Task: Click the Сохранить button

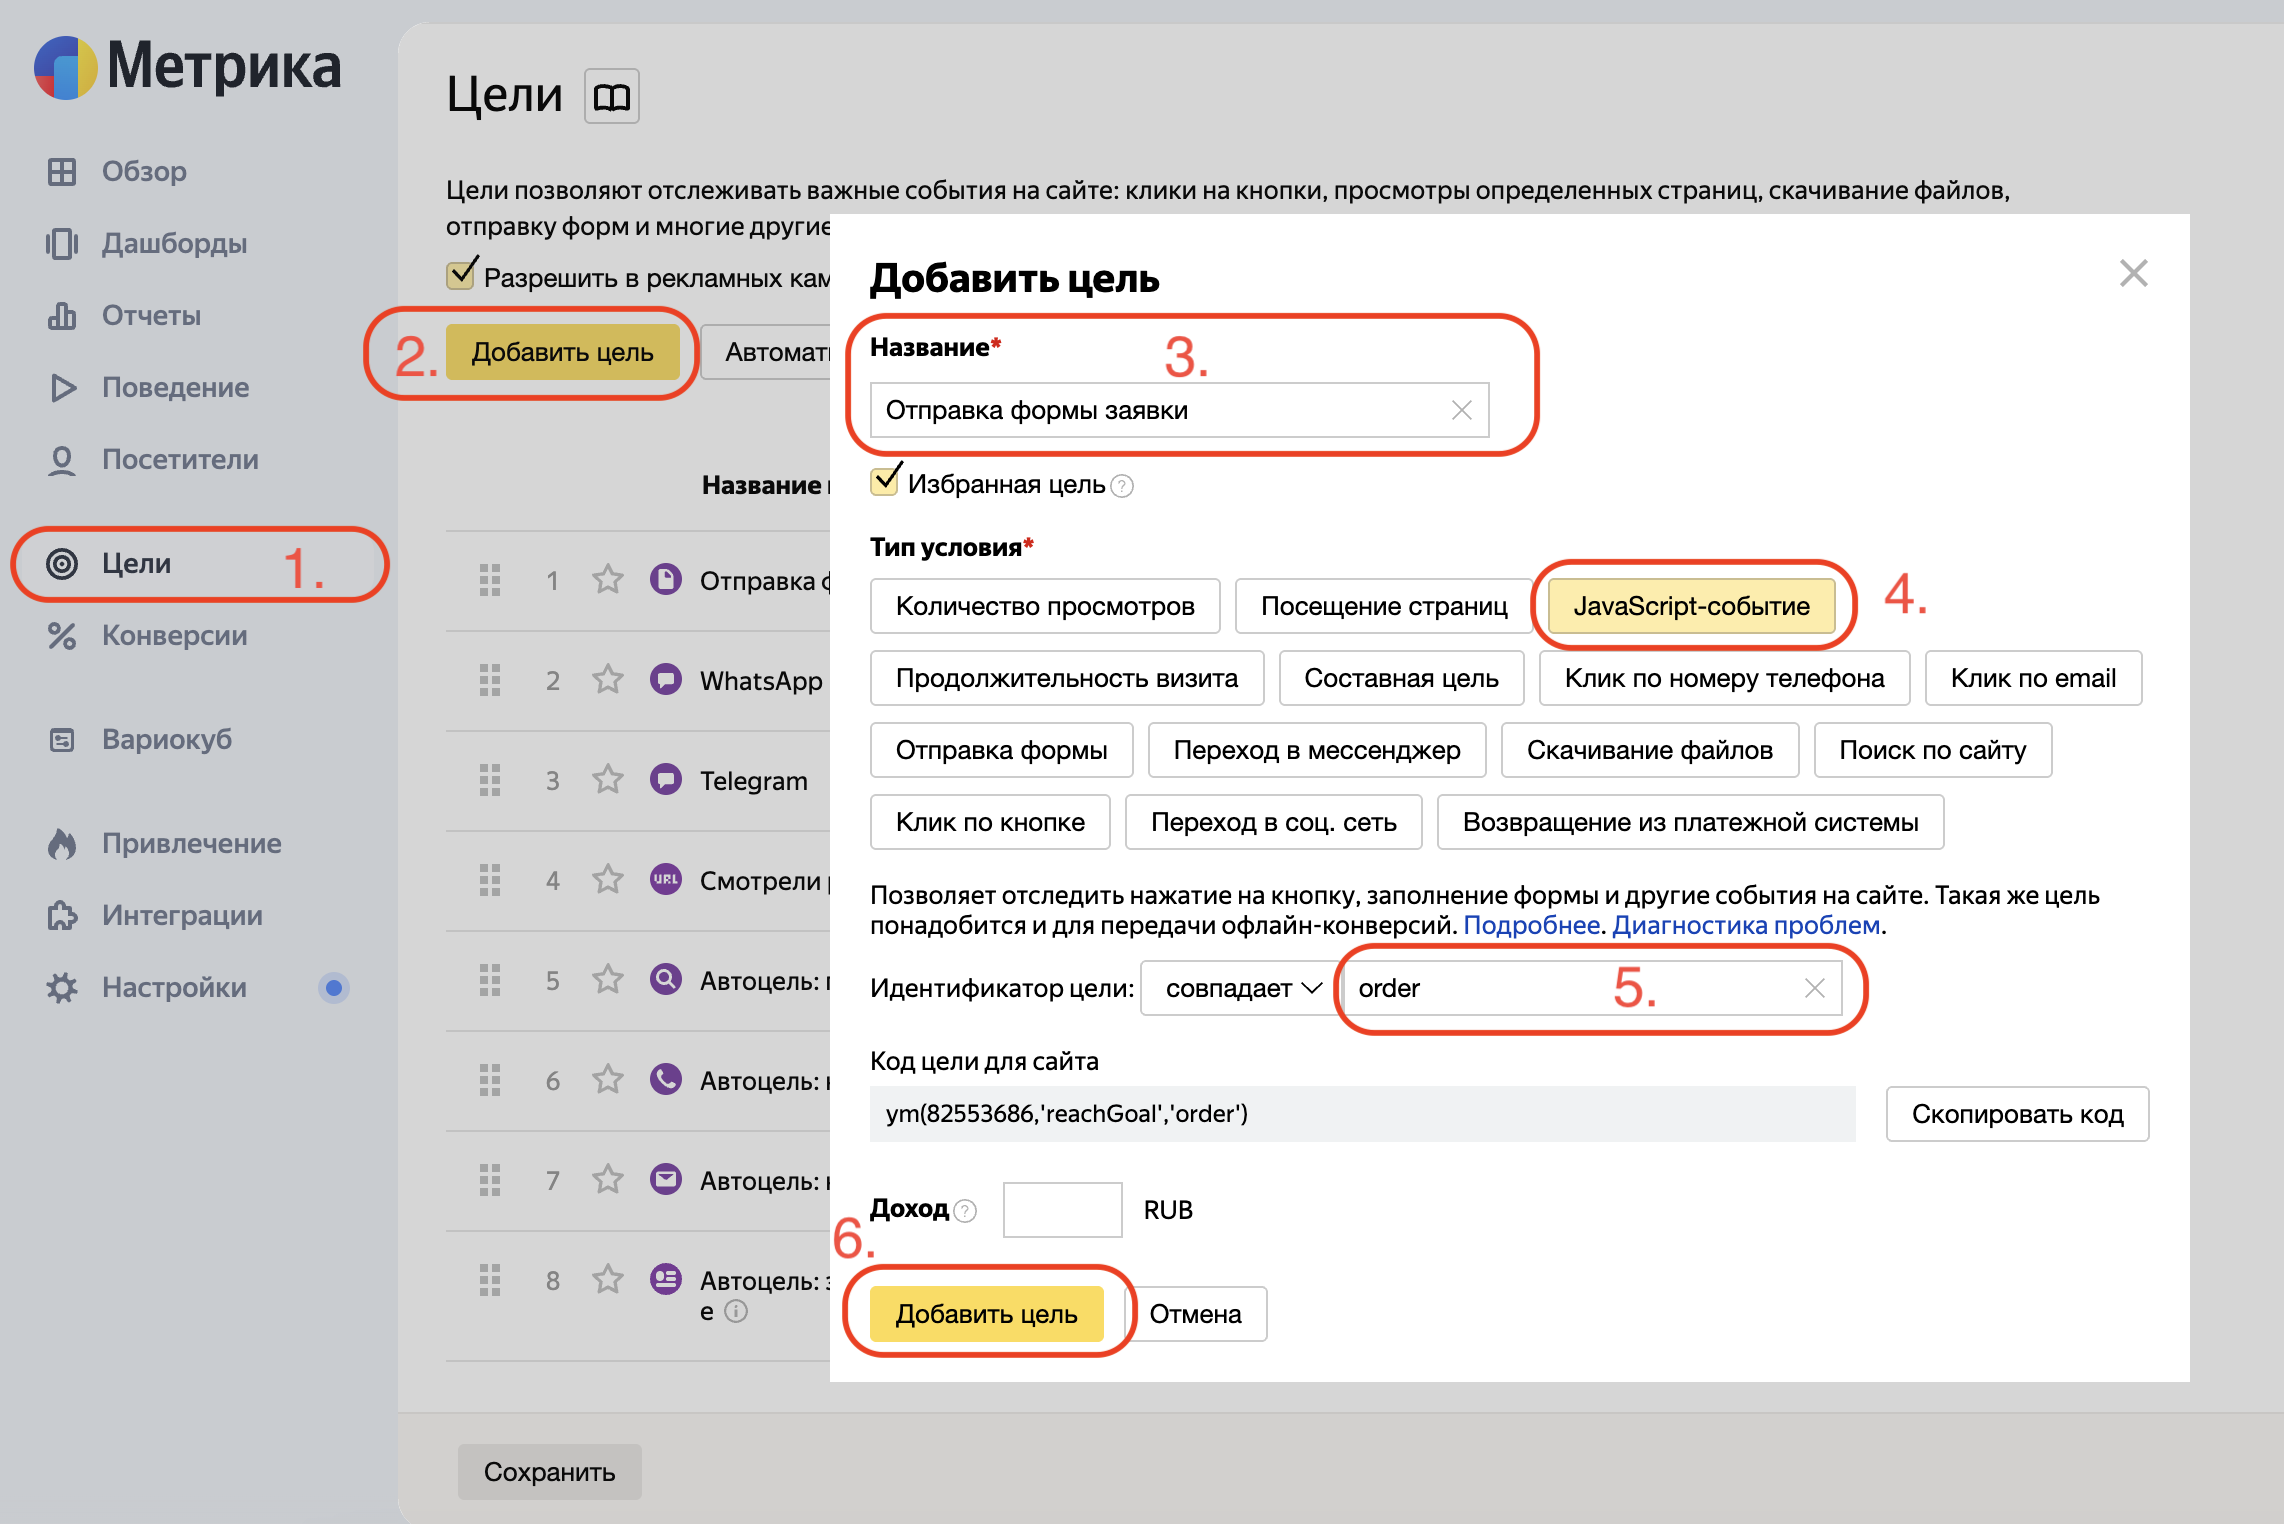Action: 549,1472
